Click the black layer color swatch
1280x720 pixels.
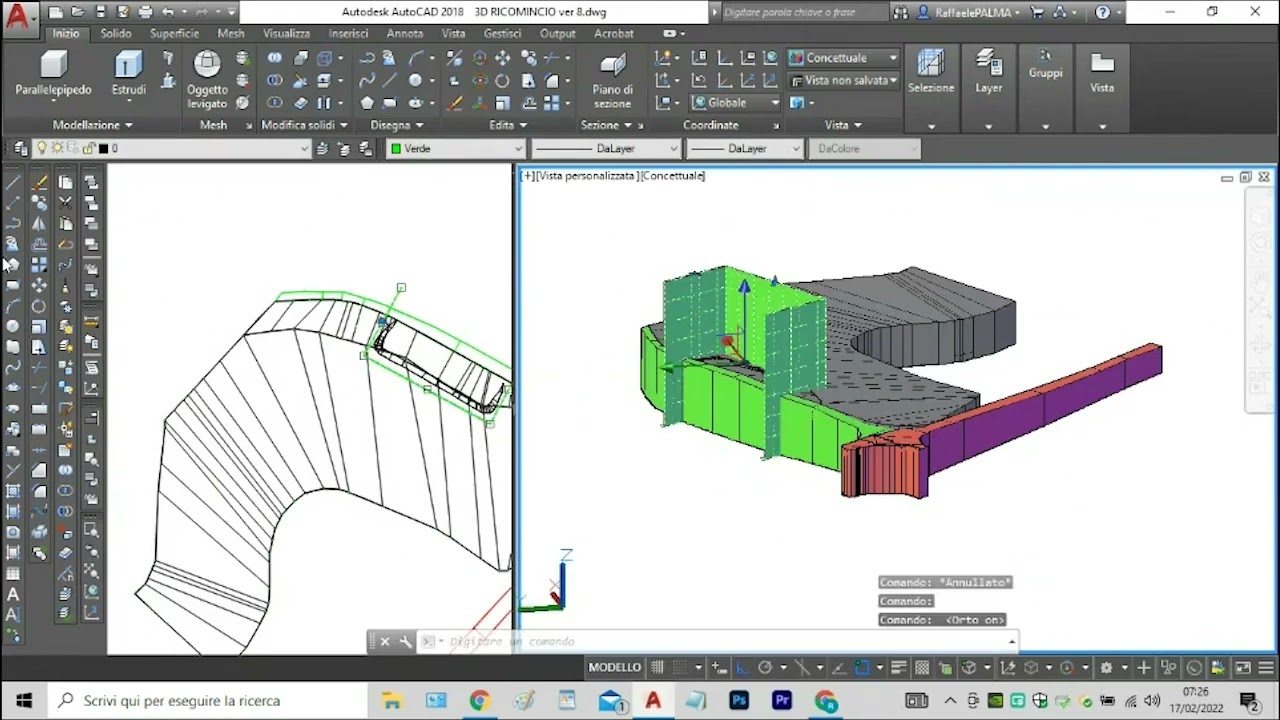[104, 149]
